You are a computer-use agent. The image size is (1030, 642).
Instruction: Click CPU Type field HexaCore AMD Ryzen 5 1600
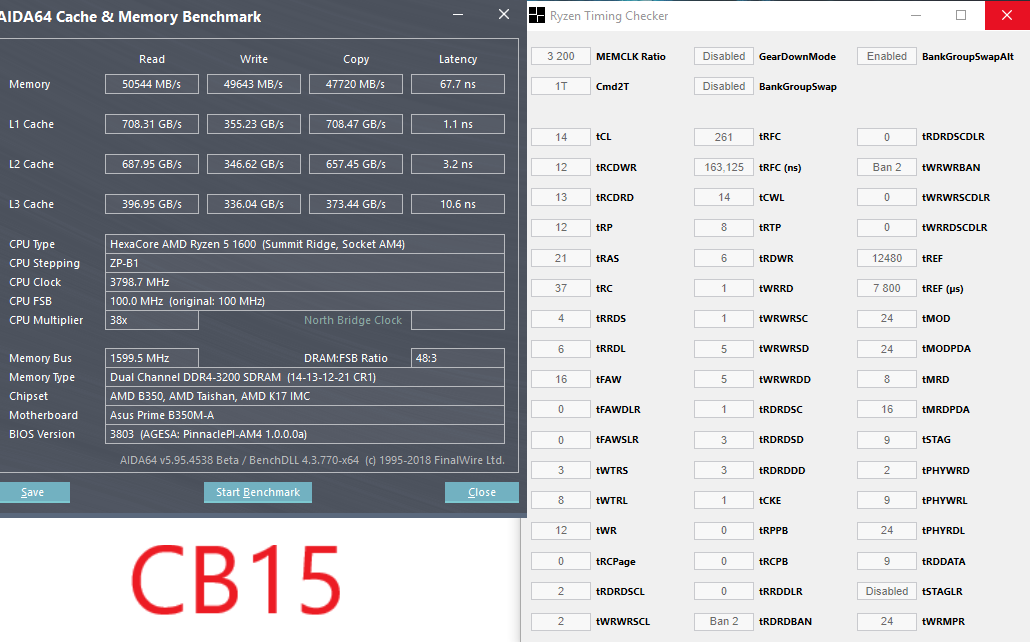(x=305, y=244)
